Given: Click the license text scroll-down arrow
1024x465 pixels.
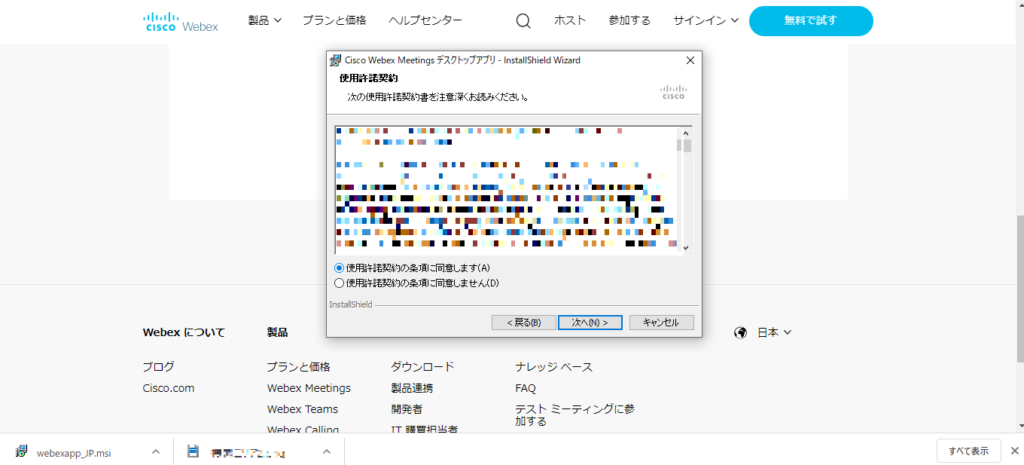Looking at the screenshot, I should [685, 248].
